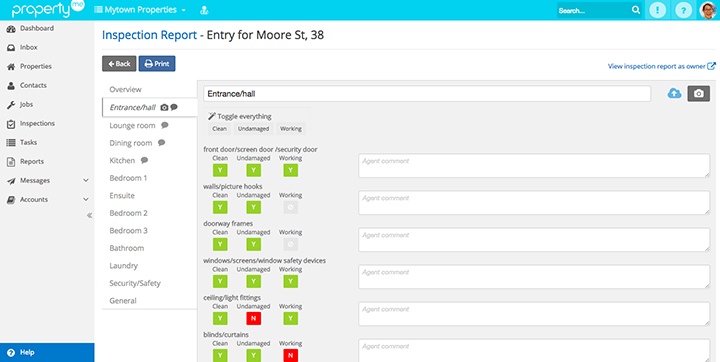Click Agent comment for walls/picture hooks
The height and width of the screenshot is (362, 720).
click(x=534, y=203)
